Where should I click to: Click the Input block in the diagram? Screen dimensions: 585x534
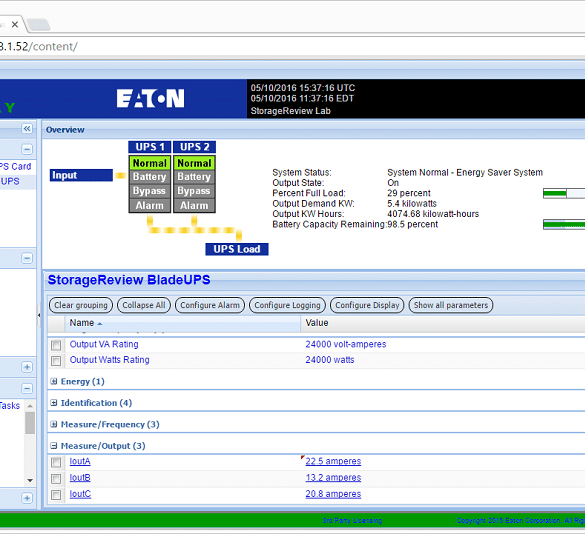point(81,175)
